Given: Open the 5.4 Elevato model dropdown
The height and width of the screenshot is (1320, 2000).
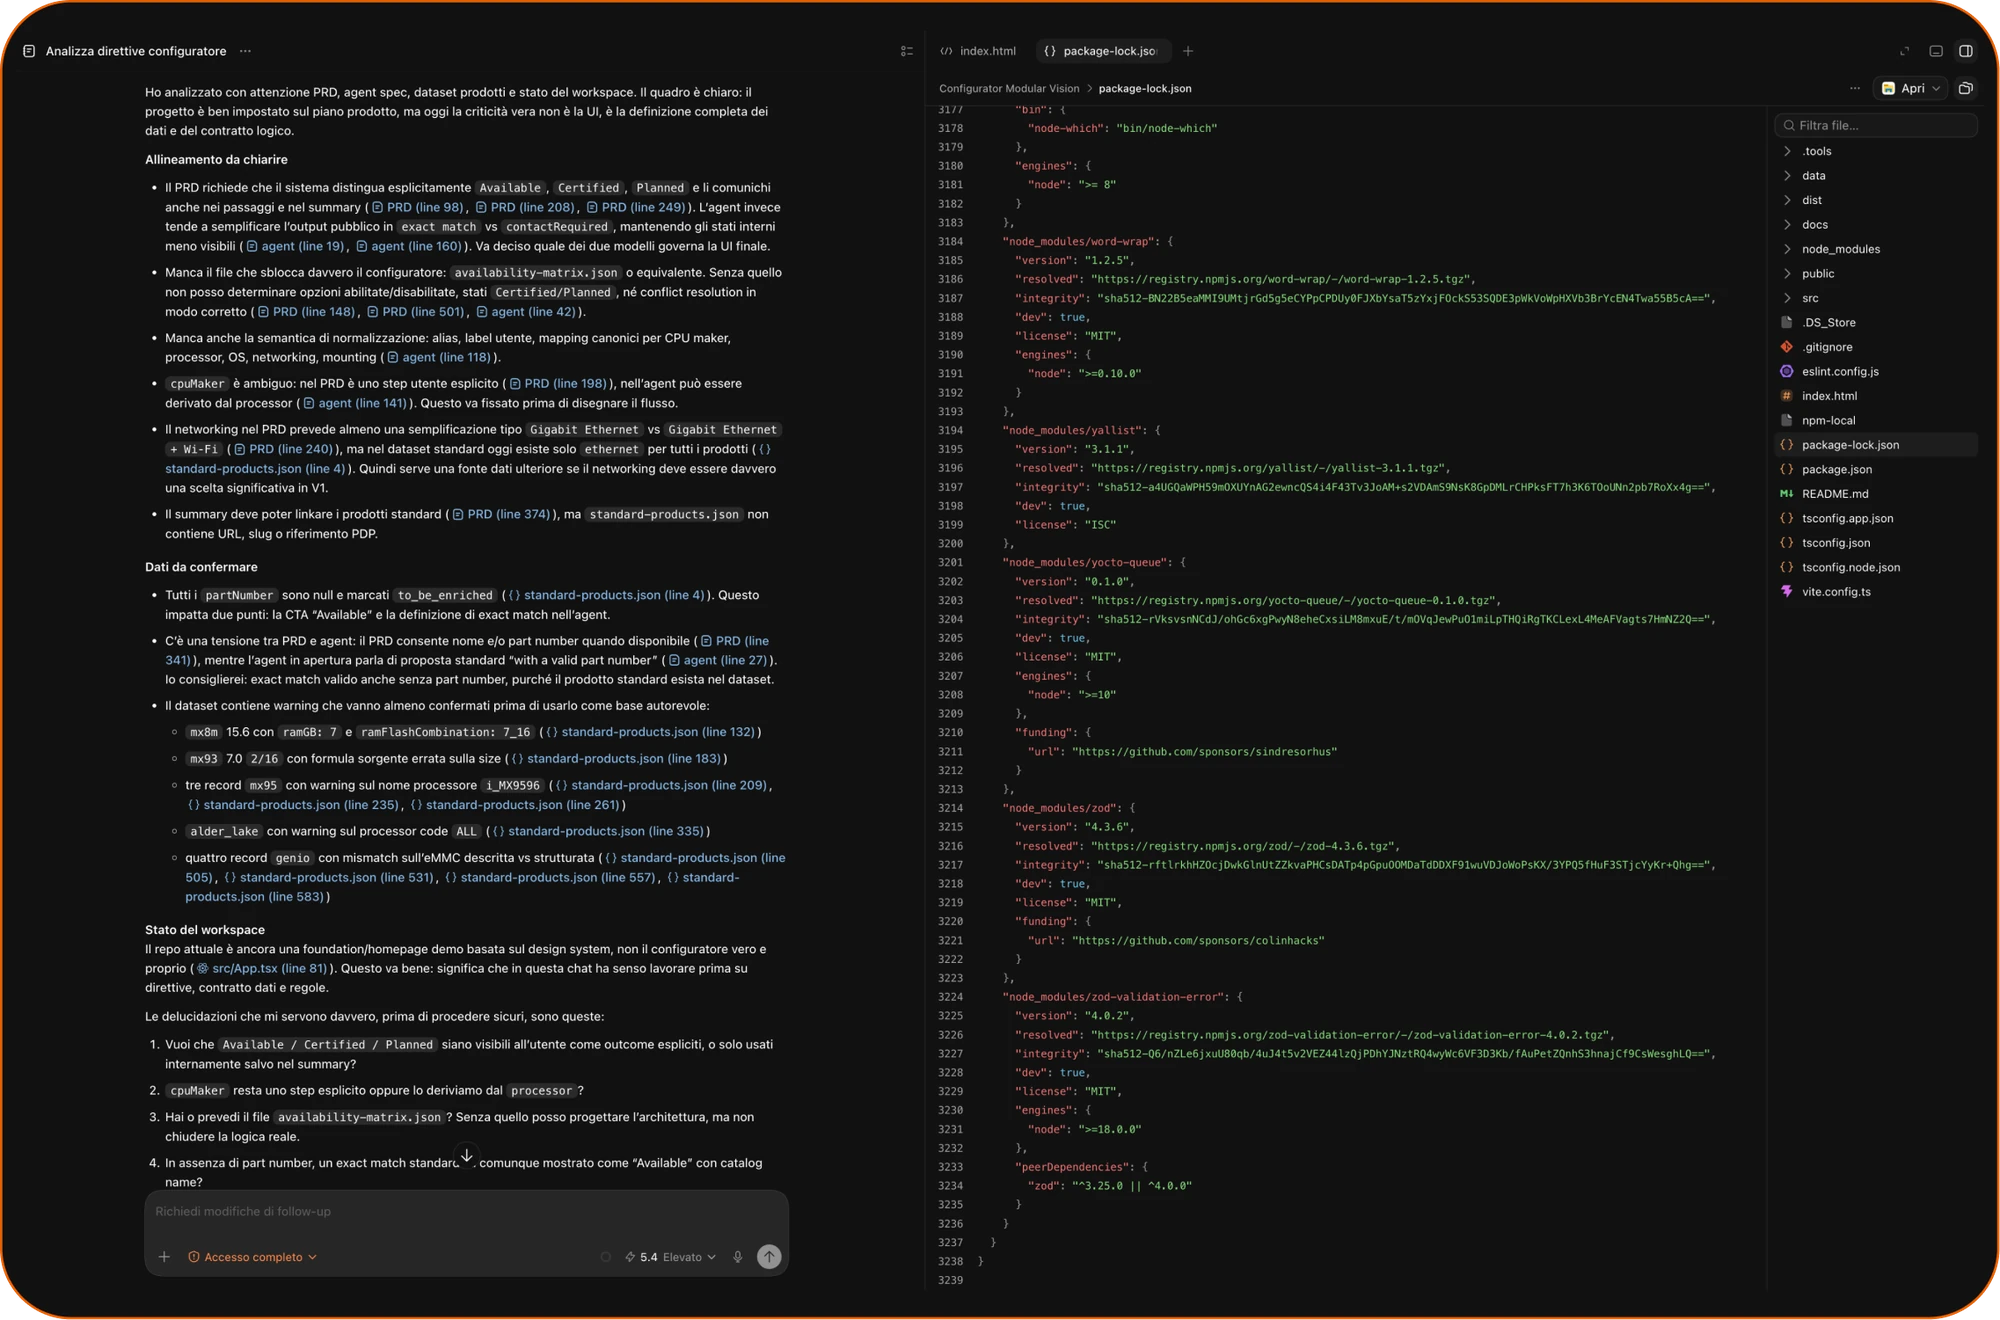Looking at the screenshot, I should tap(671, 1257).
